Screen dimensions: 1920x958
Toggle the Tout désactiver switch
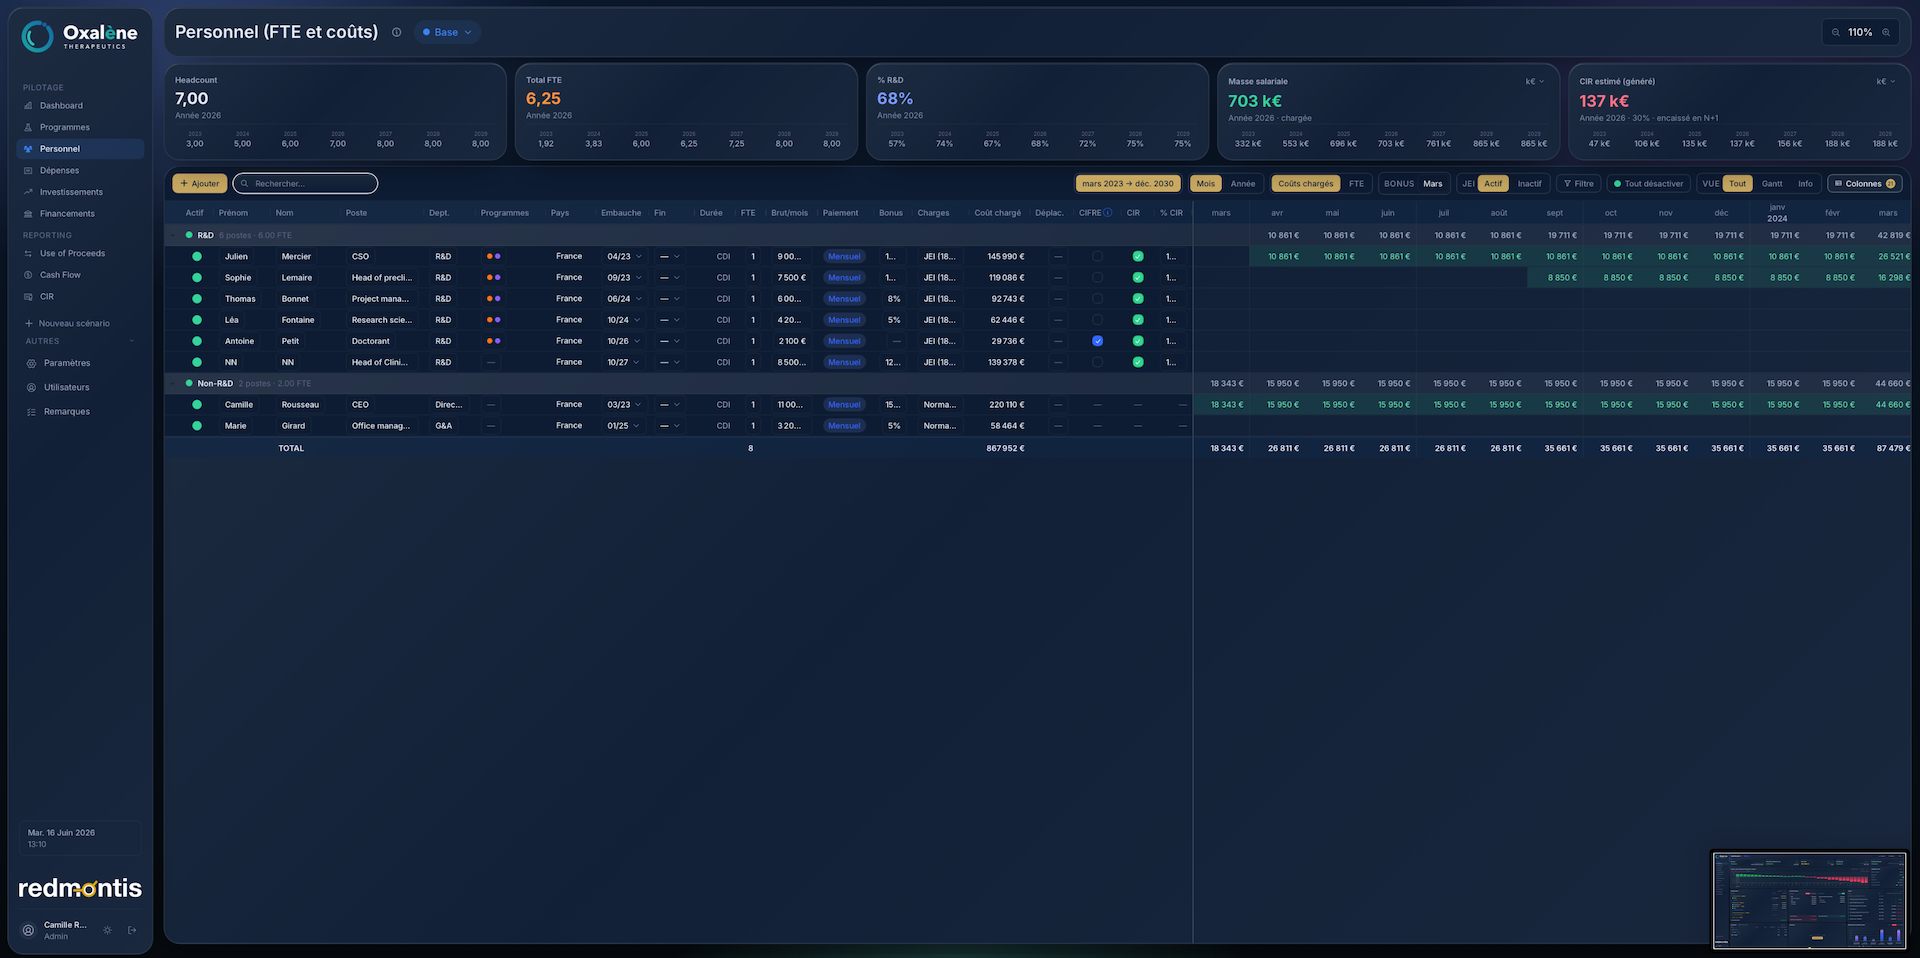(x=1647, y=184)
